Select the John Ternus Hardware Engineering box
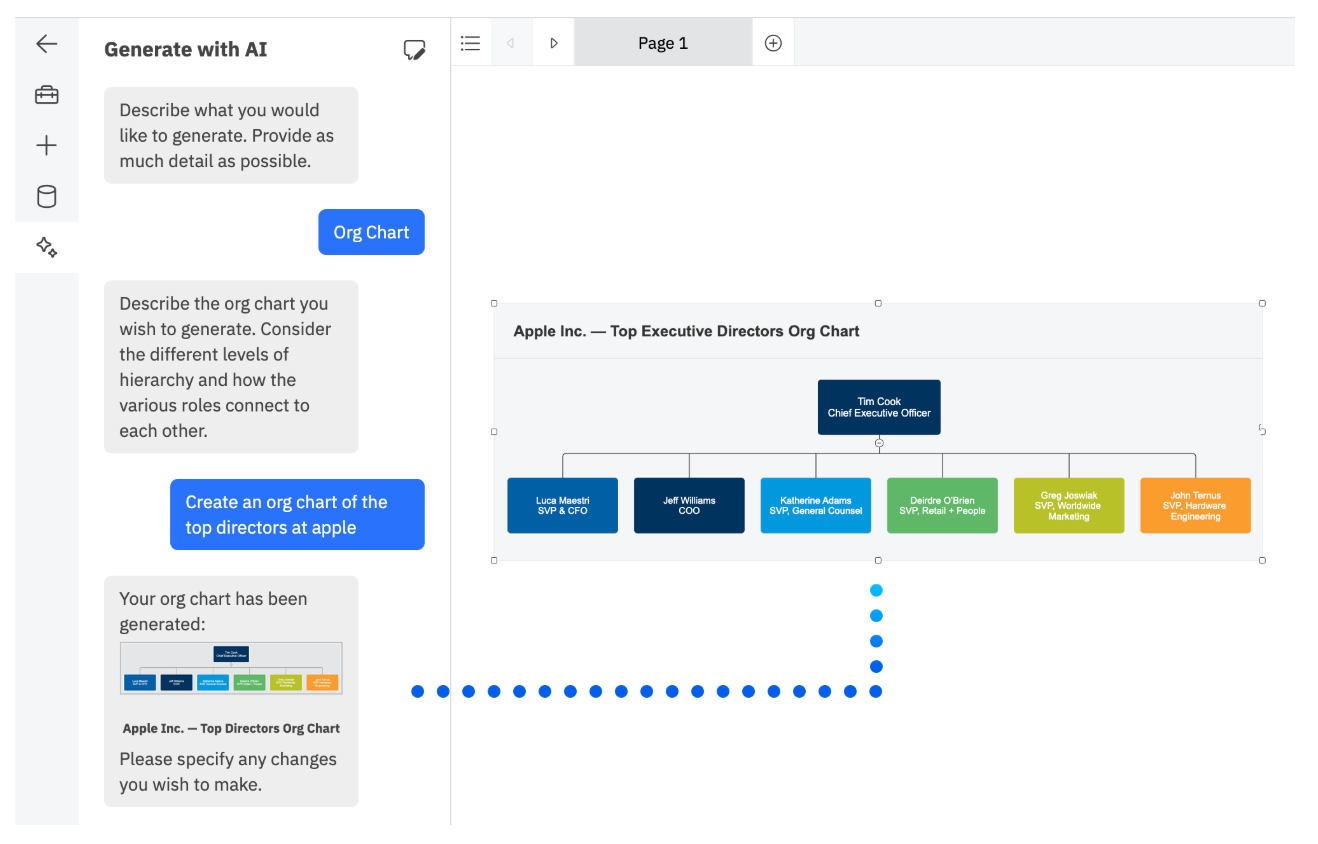The height and width of the screenshot is (844, 1318). click(x=1195, y=505)
